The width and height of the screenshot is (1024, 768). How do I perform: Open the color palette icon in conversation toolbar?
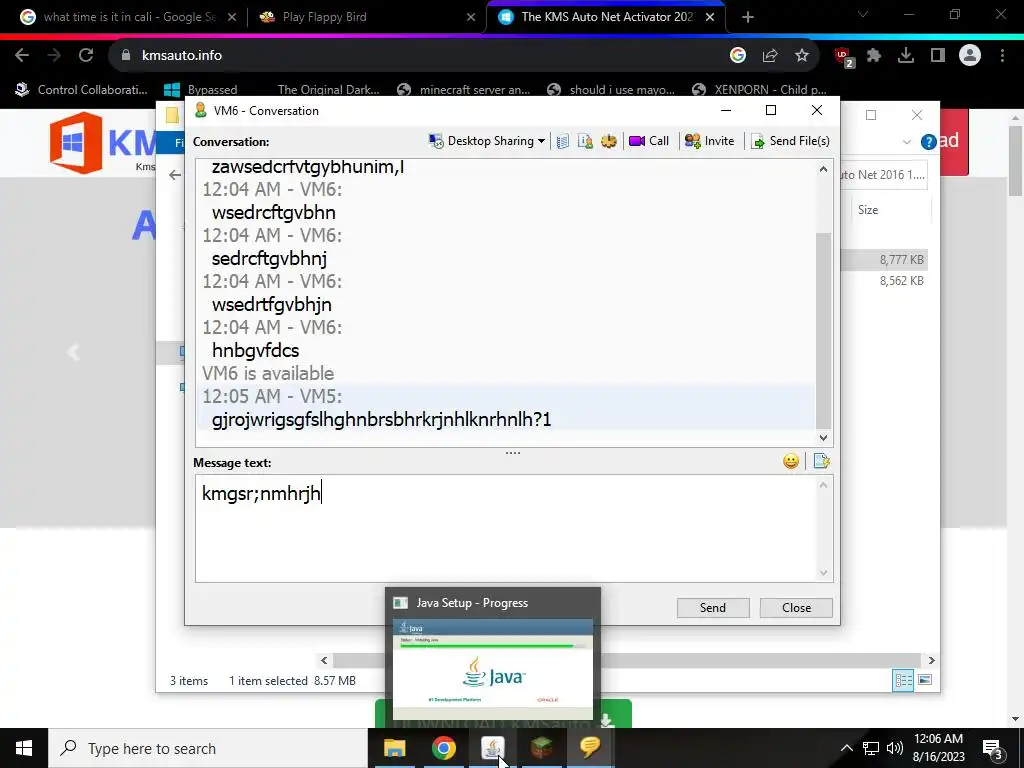pos(609,141)
